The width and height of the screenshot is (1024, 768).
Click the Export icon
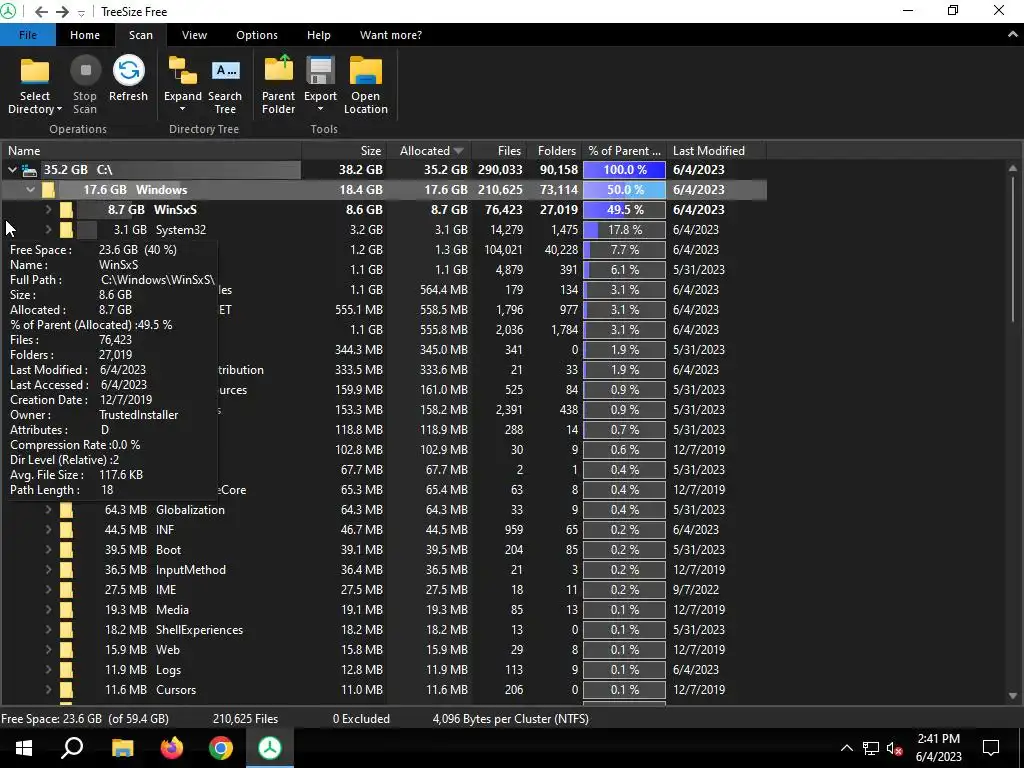tap(321, 71)
